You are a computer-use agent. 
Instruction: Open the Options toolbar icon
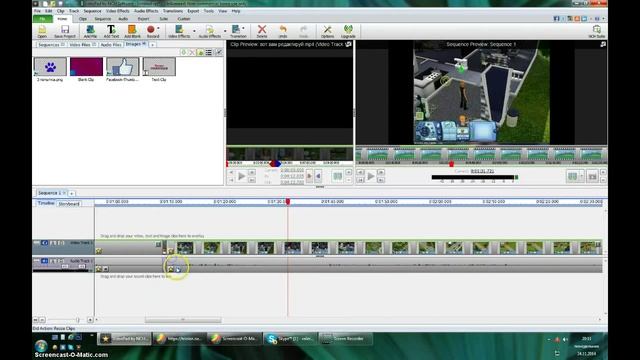(x=327, y=31)
